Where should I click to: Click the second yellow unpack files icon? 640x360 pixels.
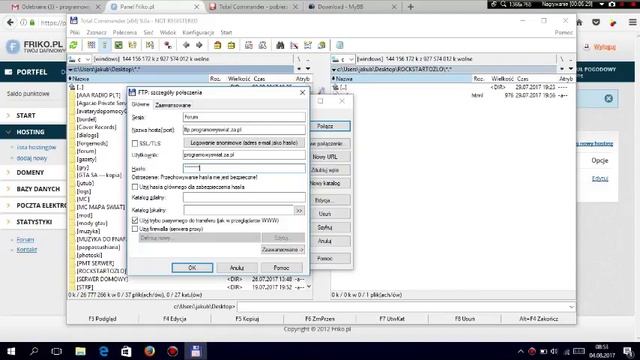point(231,45)
